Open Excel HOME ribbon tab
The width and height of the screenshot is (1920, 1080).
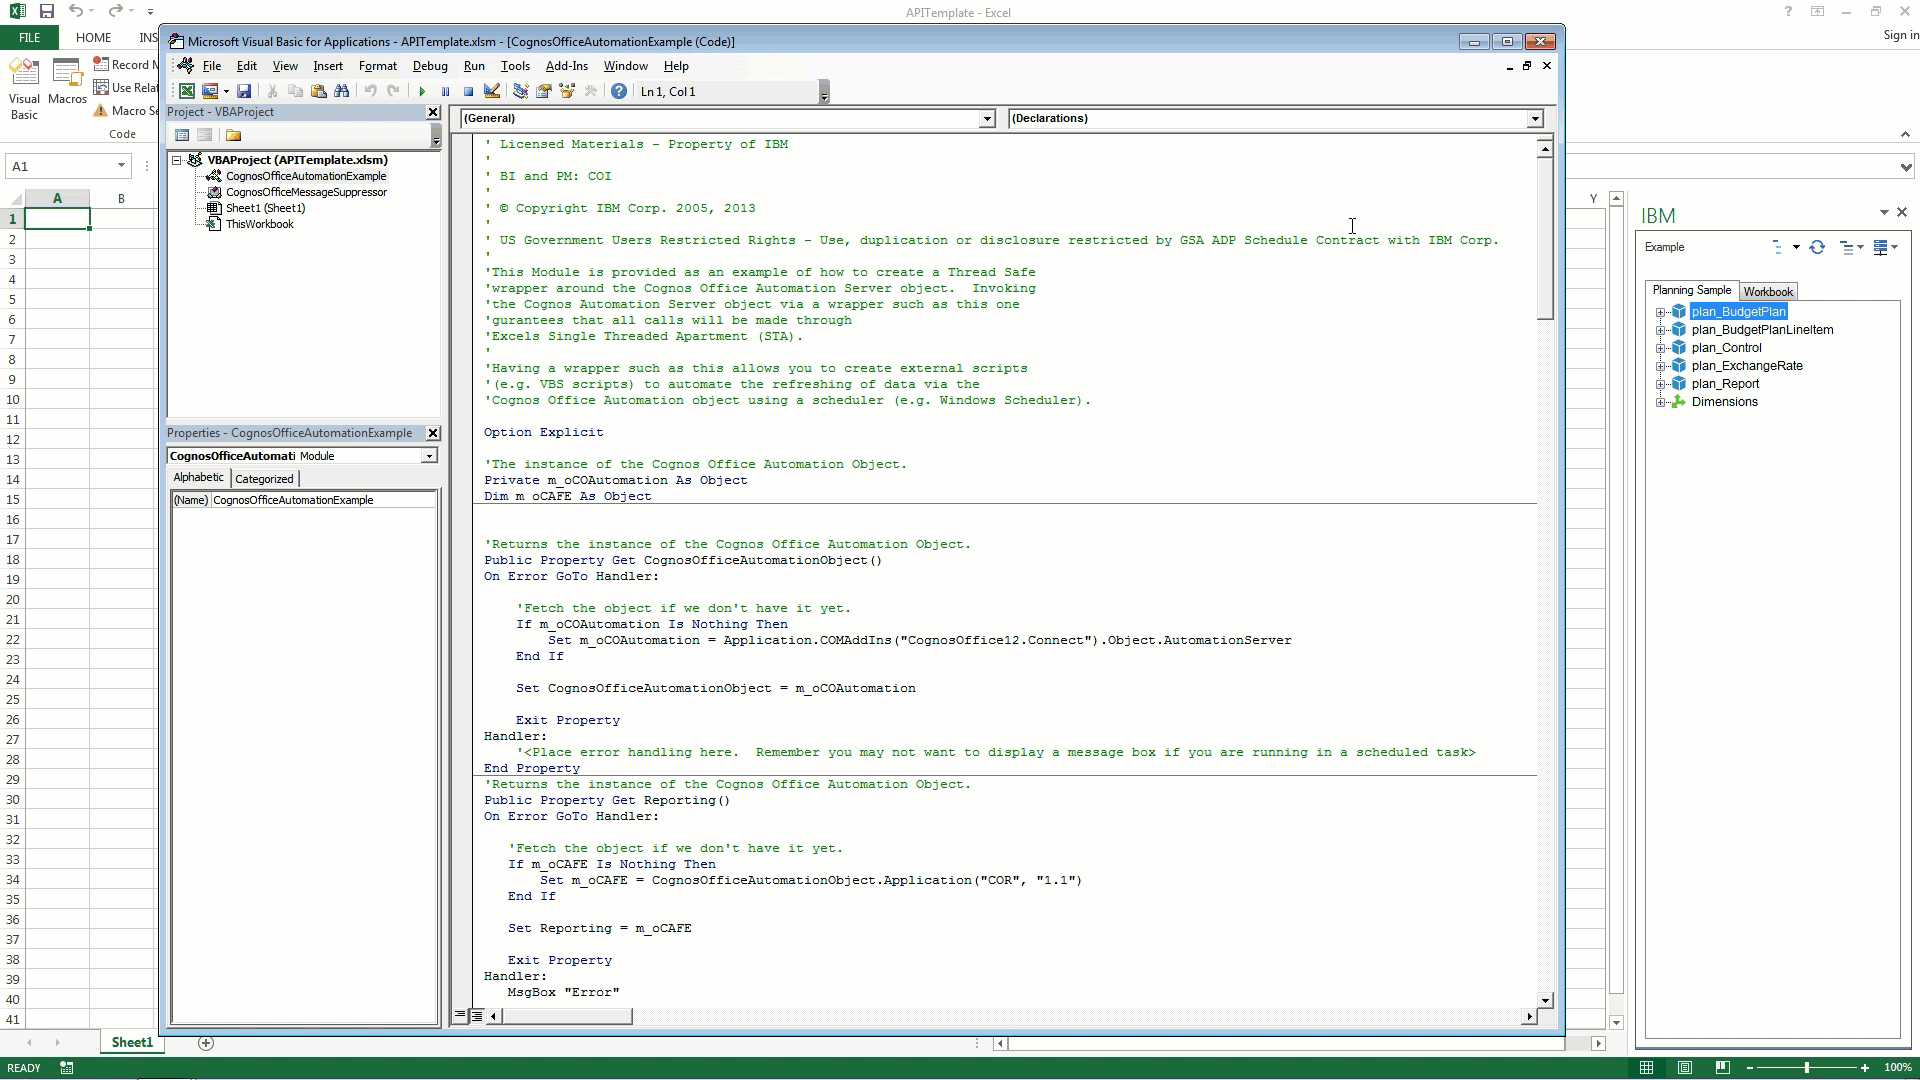(93, 37)
